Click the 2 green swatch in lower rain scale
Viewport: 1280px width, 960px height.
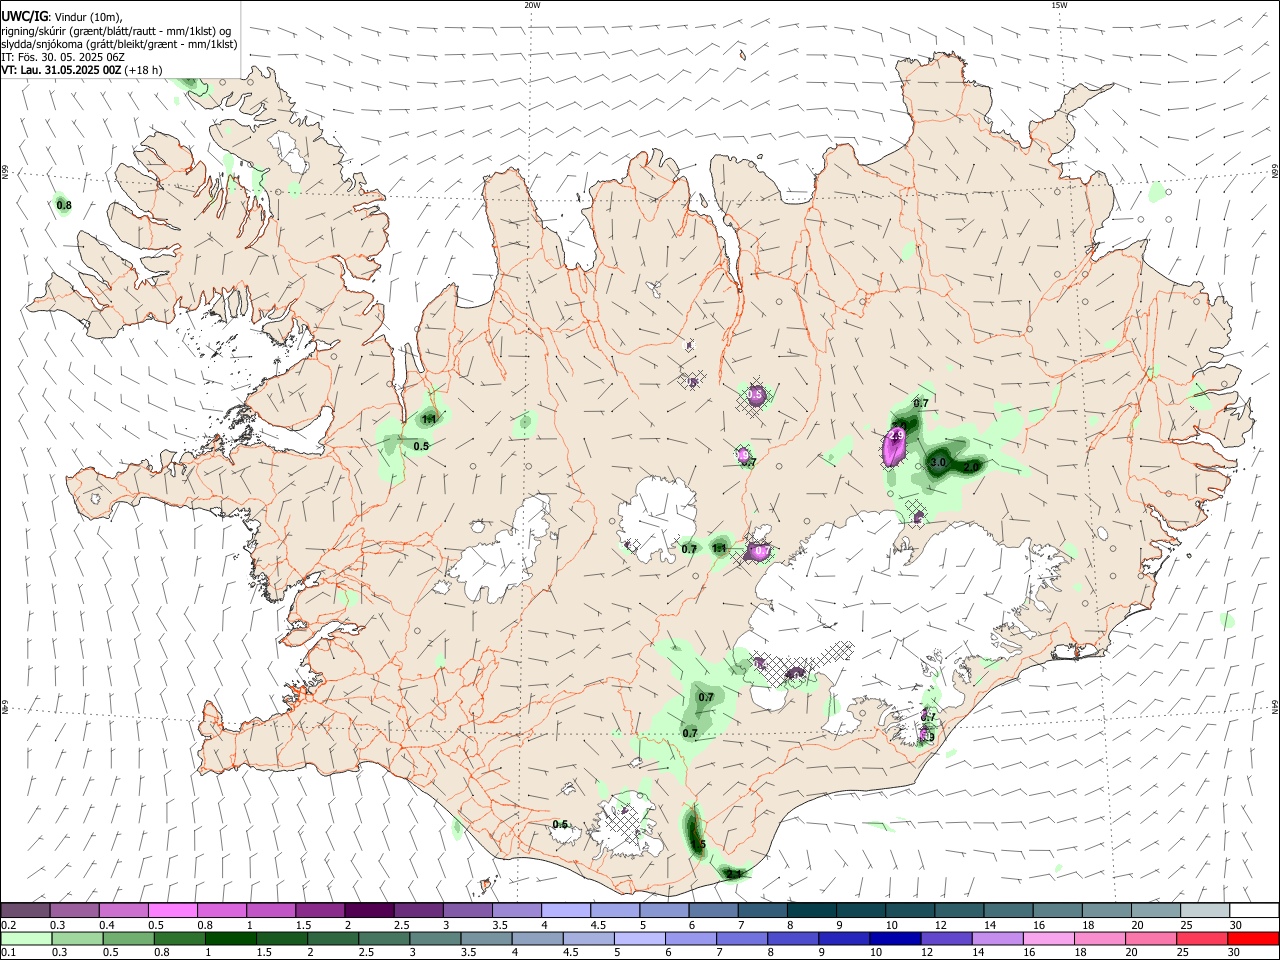point(332,938)
